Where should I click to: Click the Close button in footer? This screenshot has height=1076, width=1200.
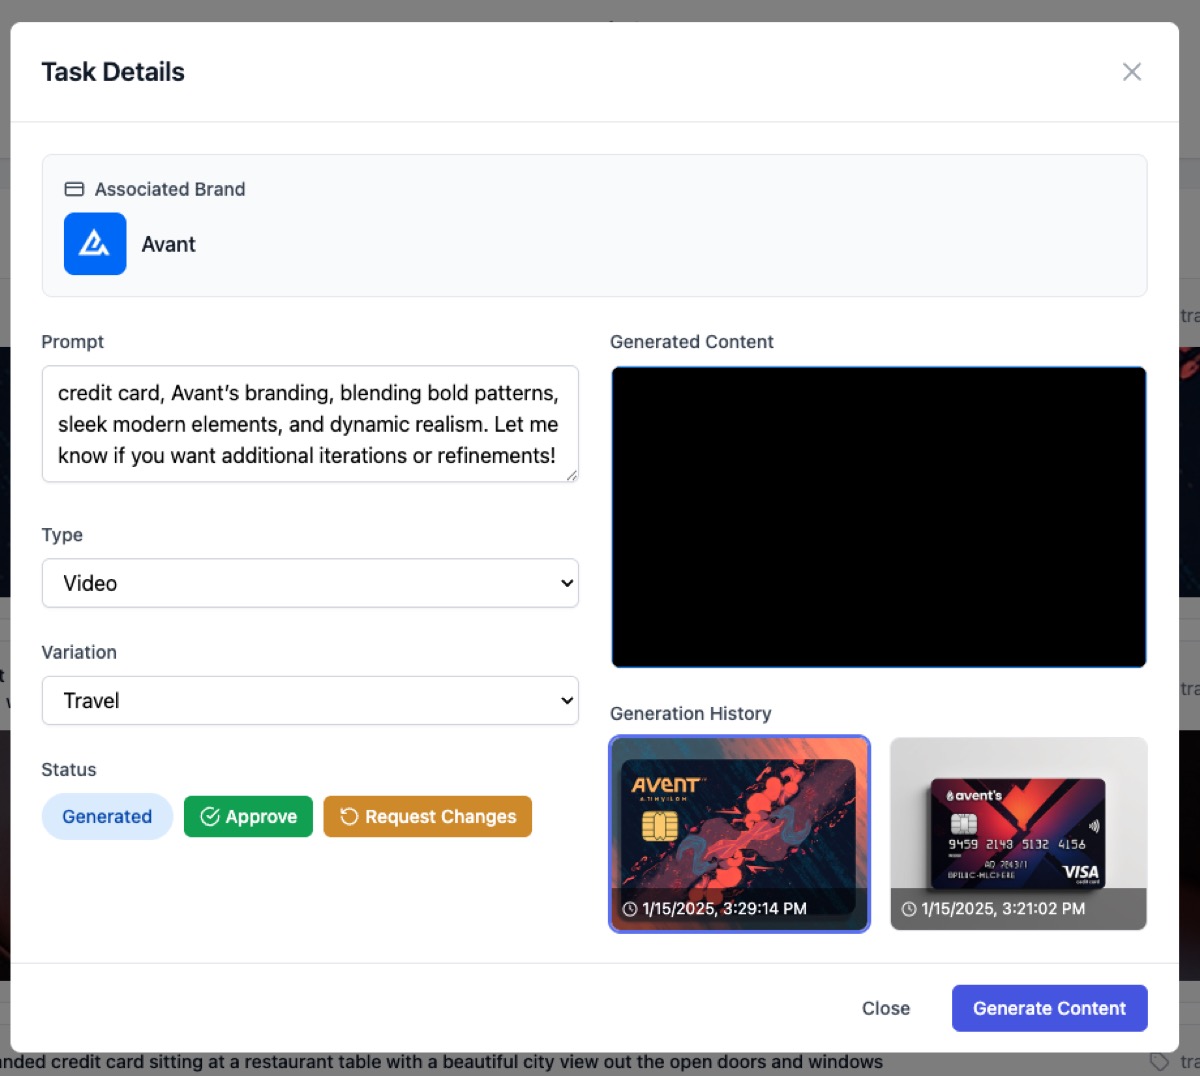886,1008
